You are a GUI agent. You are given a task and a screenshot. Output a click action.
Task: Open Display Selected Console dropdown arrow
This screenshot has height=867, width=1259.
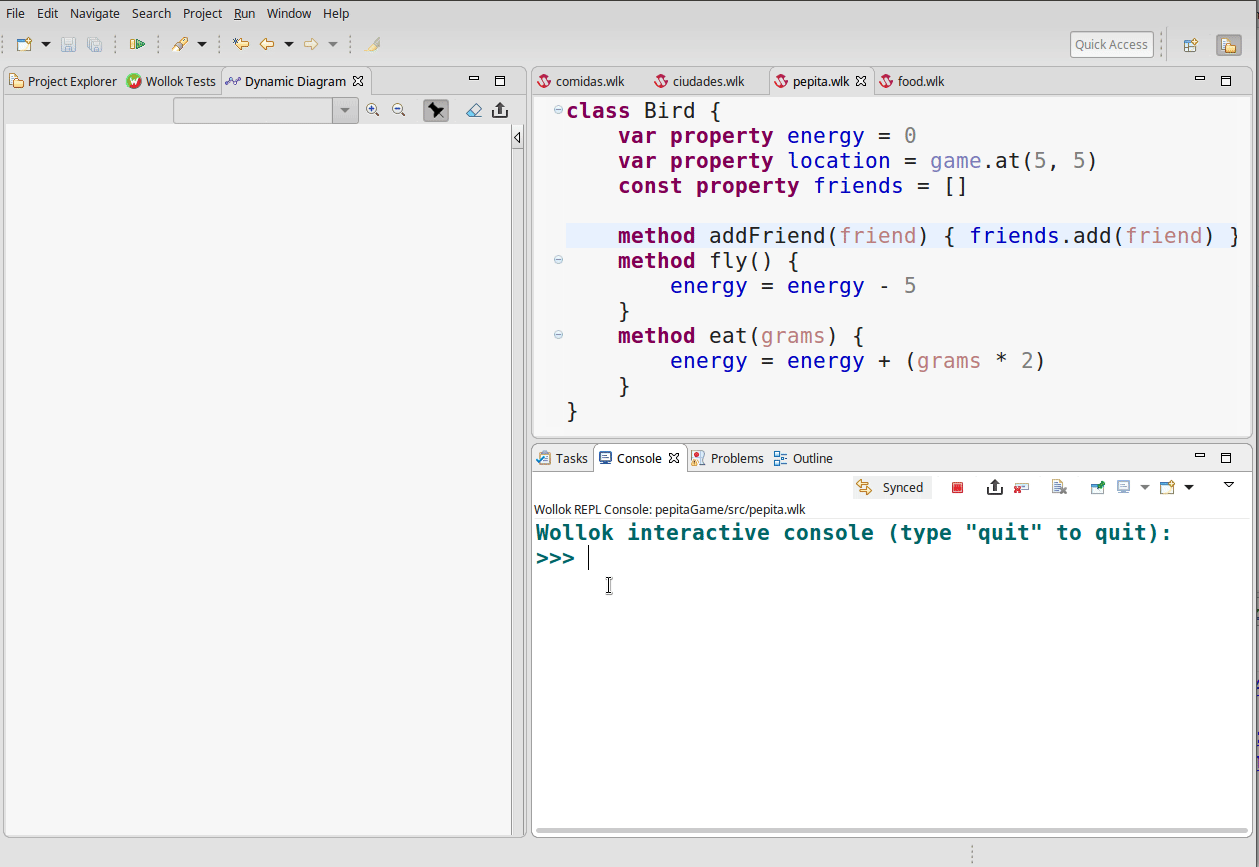(1145, 487)
